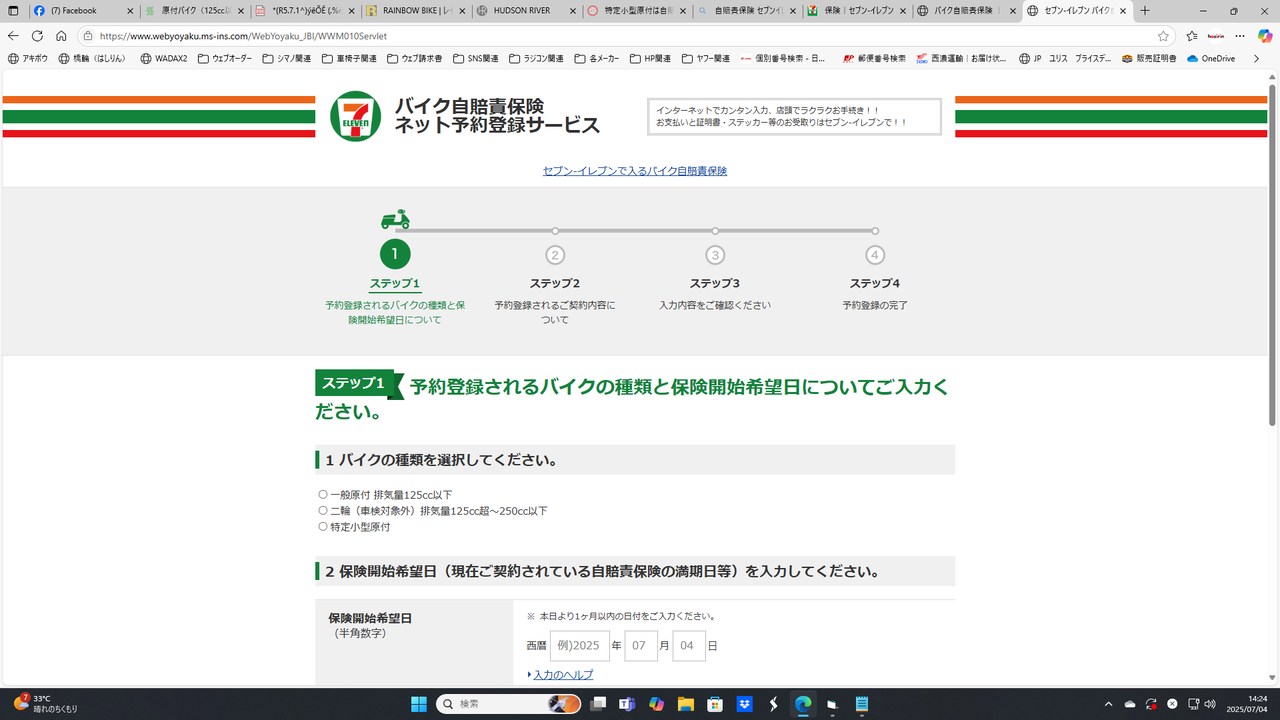
Task: Open the 西濃運輸 bookmark
Action: point(961,59)
